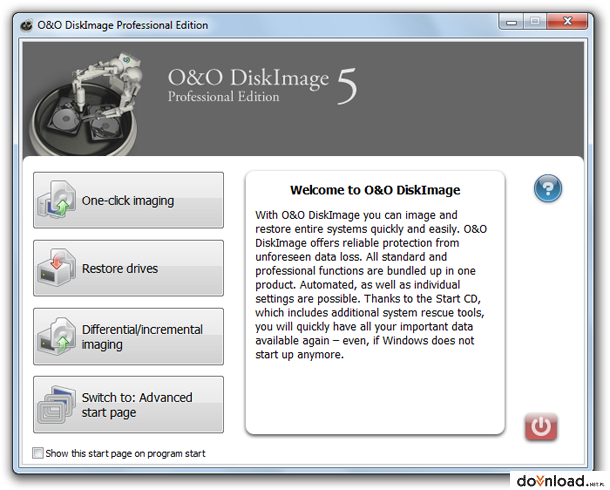Click the Welcome to O&O DiskImage heading
The width and height of the screenshot is (610, 490).
coord(375,190)
